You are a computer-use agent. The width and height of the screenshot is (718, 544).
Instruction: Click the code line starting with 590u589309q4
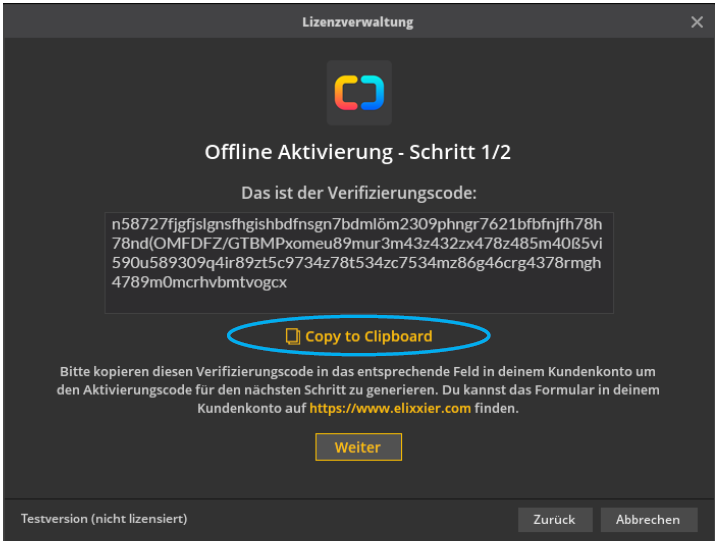(x=356, y=263)
